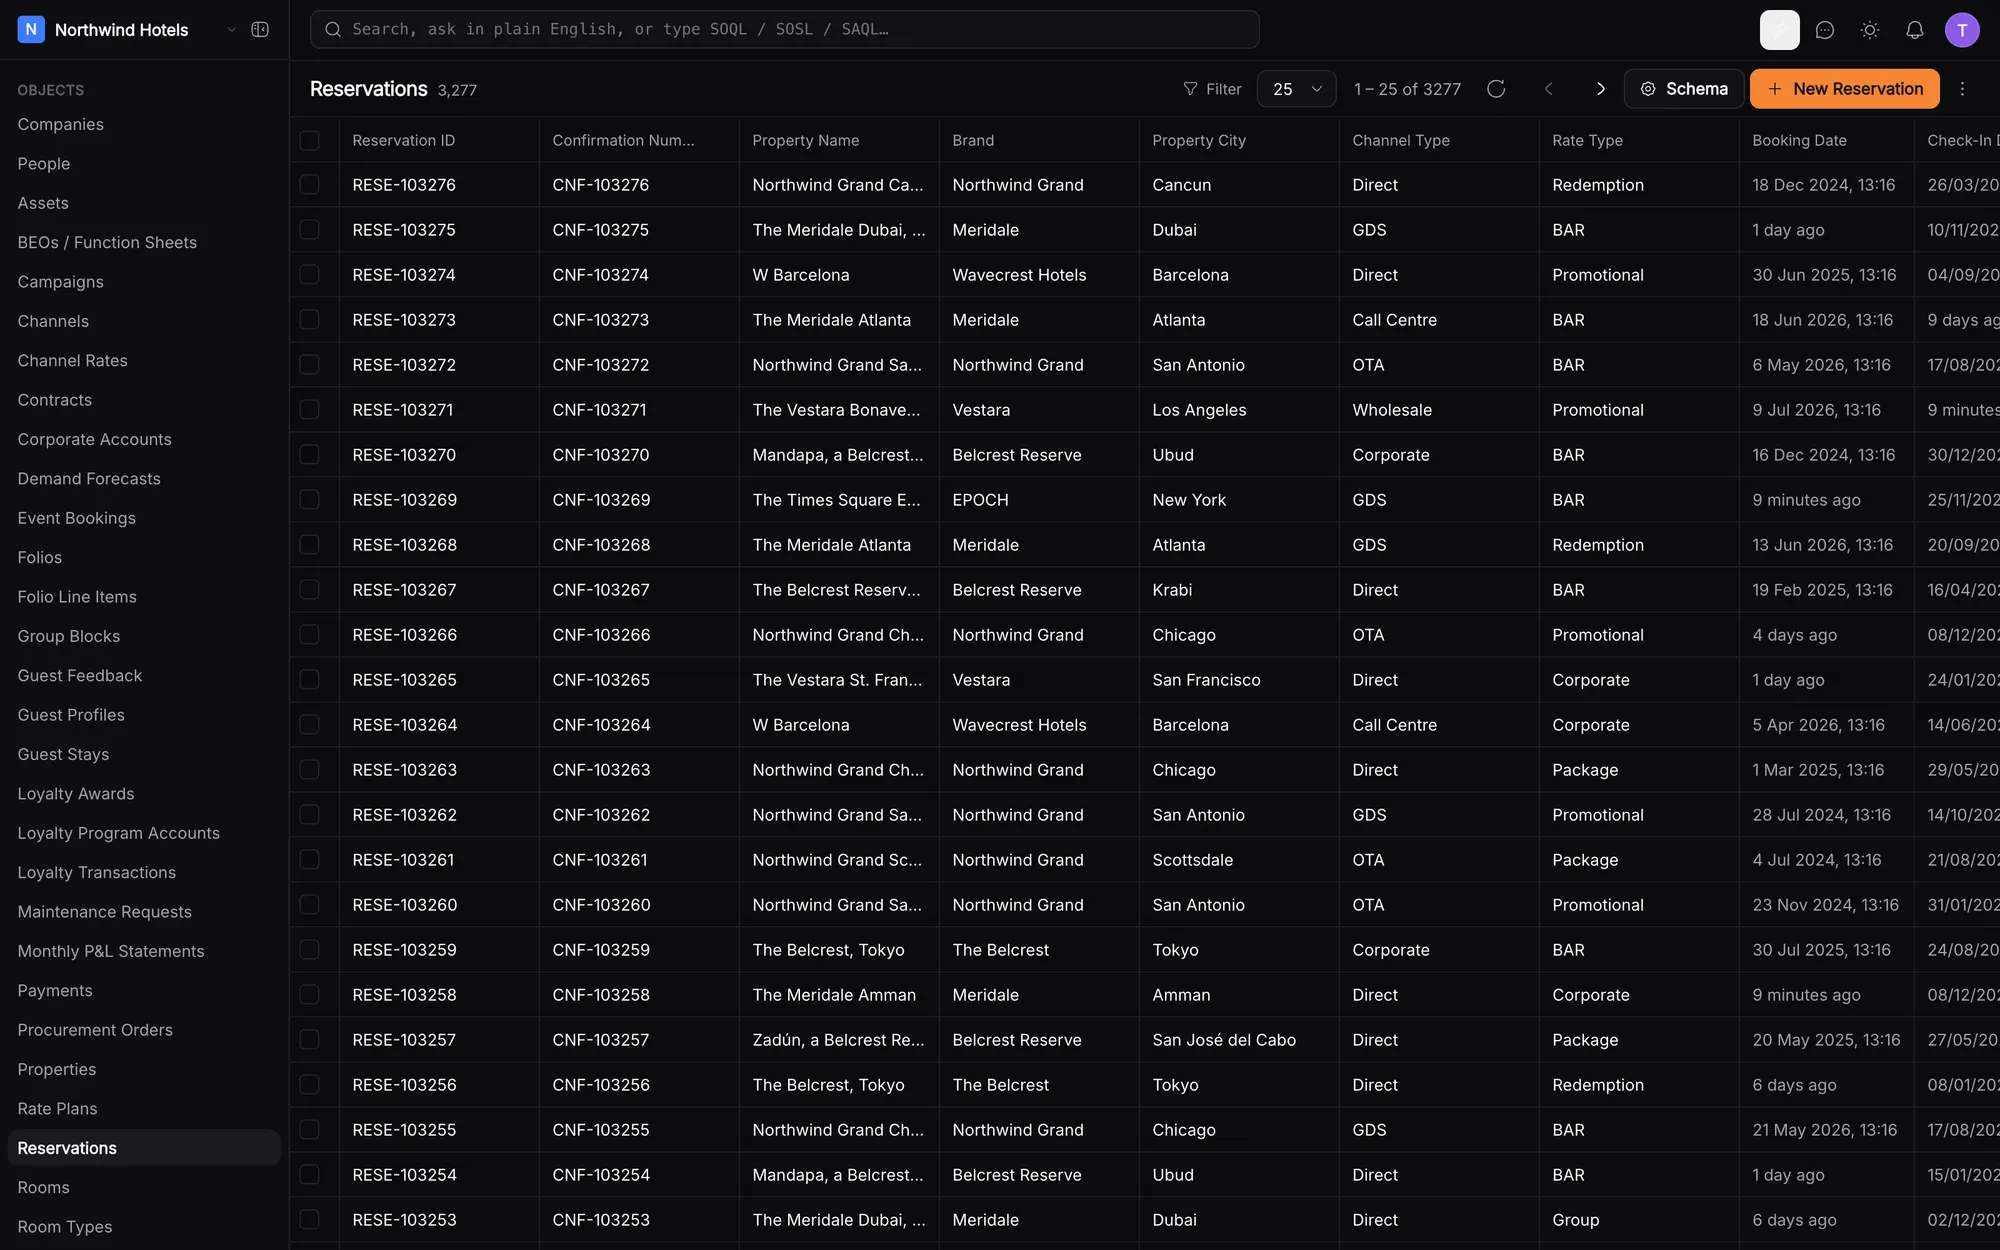Check the RESE-103274 row checkbox

click(309, 275)
